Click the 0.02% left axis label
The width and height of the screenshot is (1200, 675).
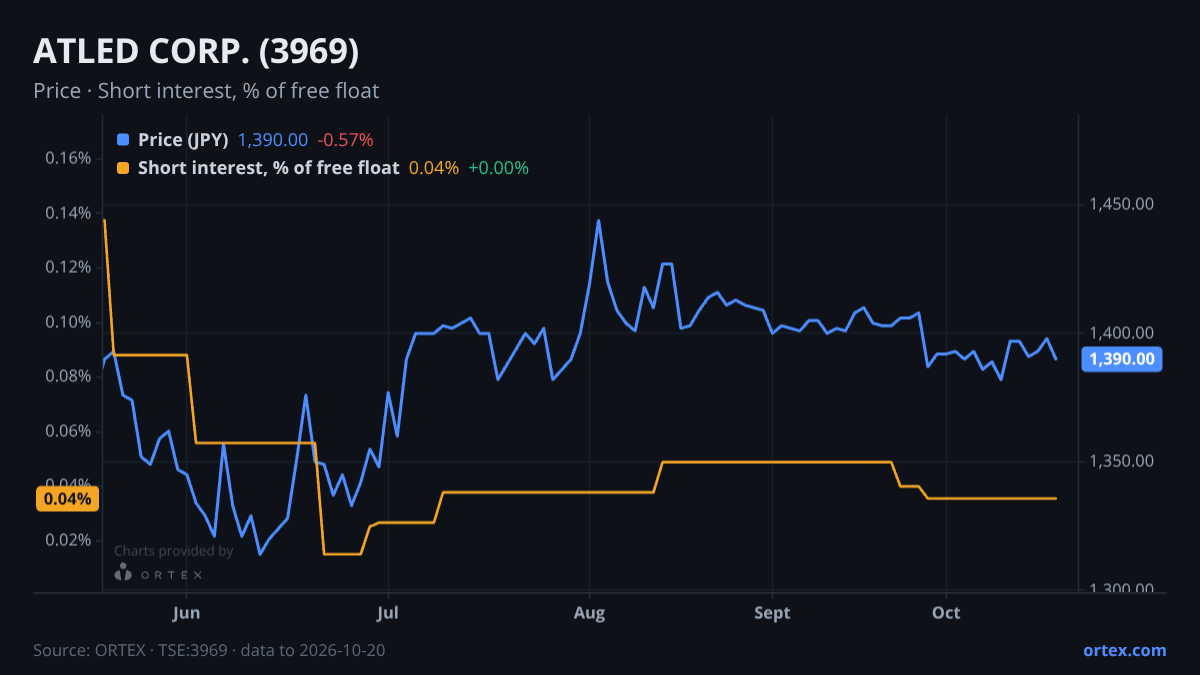click(x=68, y=540)
